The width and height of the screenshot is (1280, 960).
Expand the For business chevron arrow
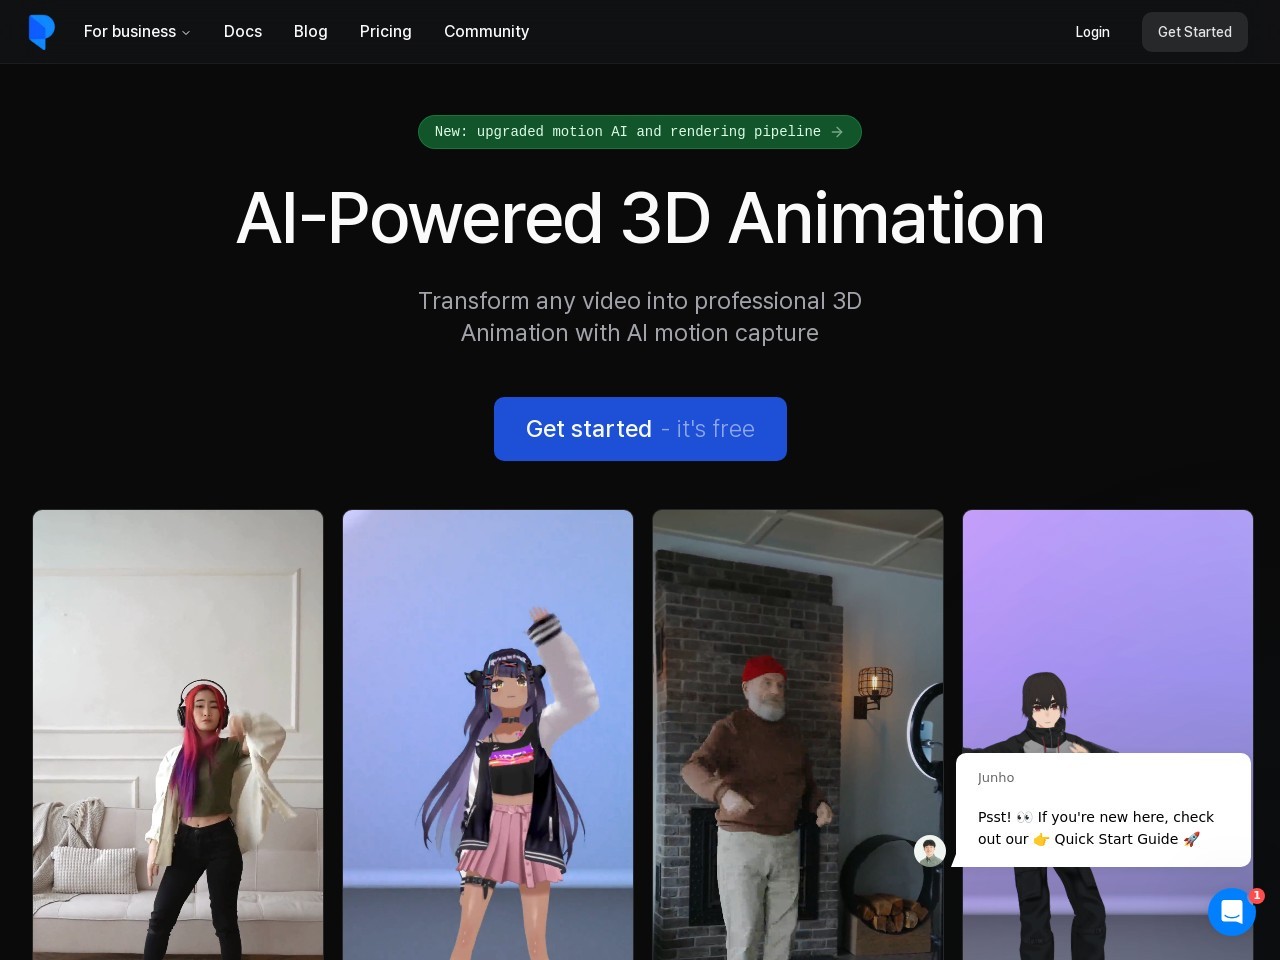tap(186, 33)
